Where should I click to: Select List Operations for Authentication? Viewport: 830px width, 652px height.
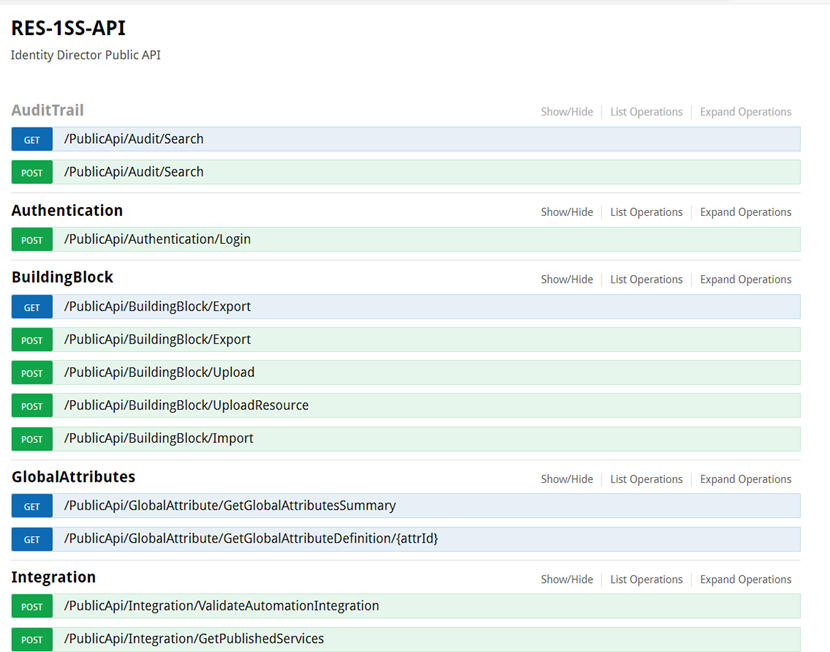(x=646, y=212)
